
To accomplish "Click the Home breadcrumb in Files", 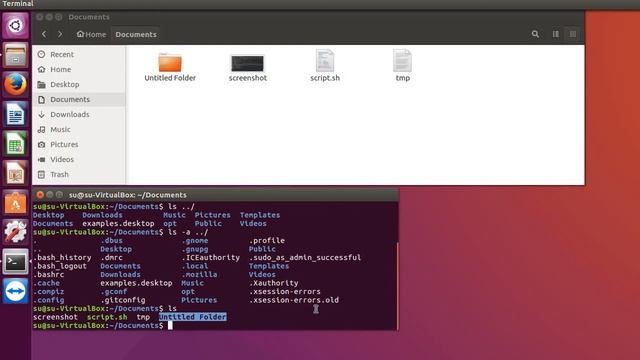I will coord(91,34).
